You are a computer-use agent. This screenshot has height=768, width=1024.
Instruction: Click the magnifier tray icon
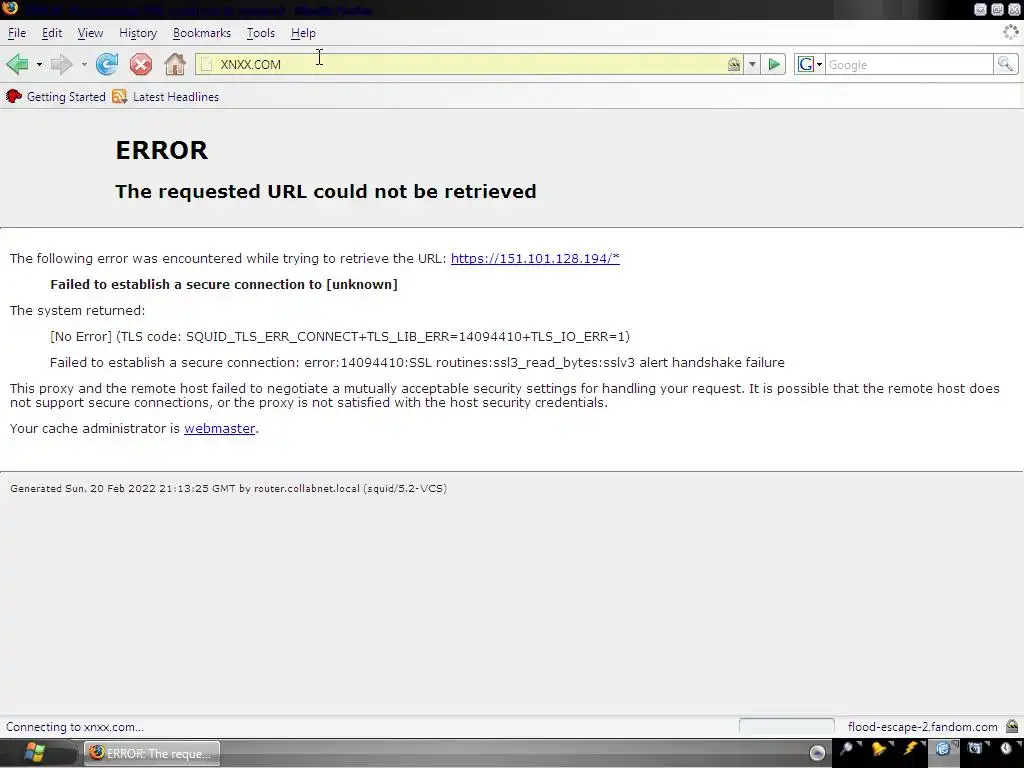[847, 748]
